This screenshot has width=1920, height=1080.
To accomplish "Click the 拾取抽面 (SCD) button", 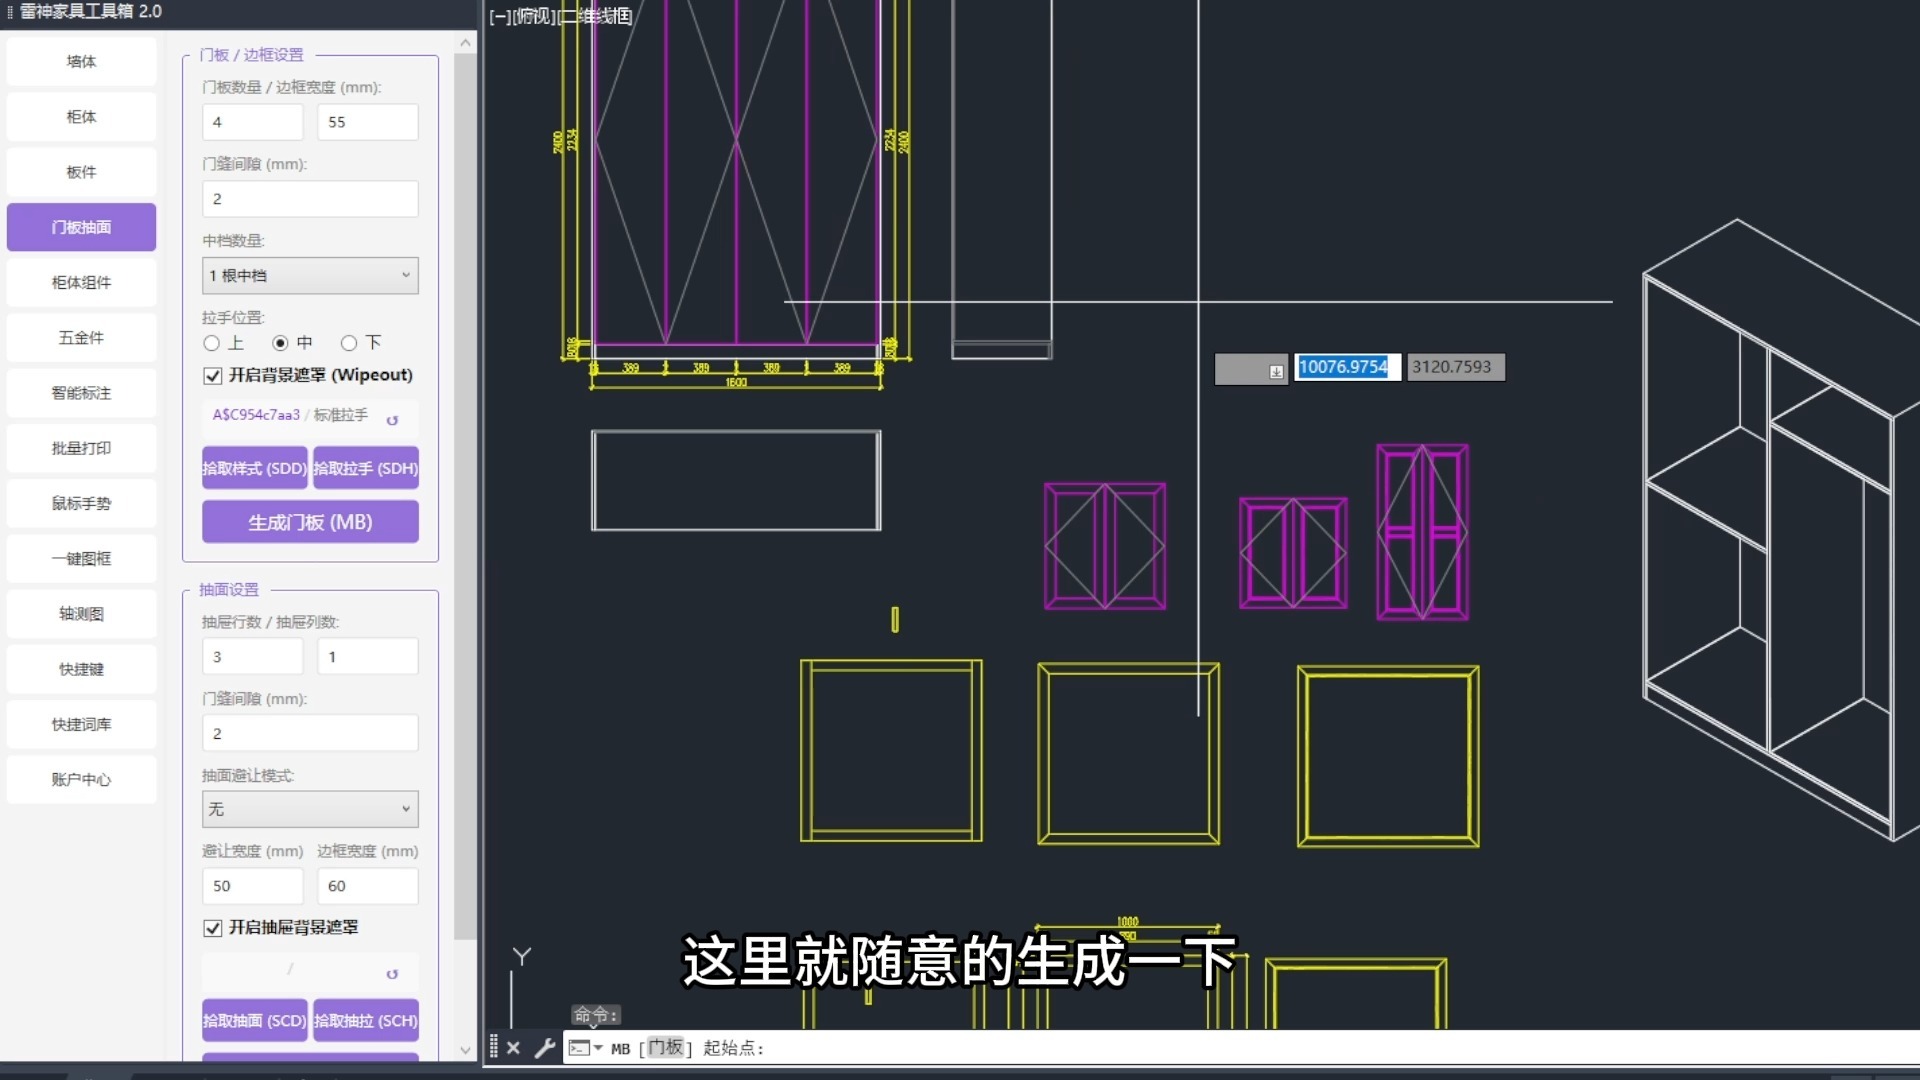I will 254,1021.
